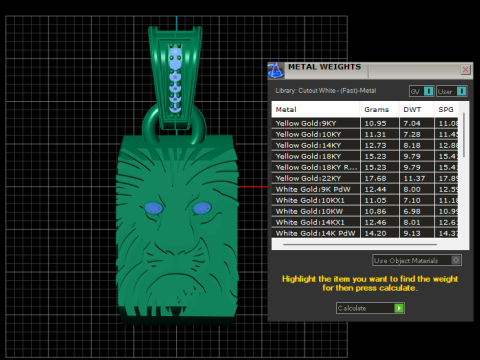Select the White Gold:10KX1 row
This screenshot has width=480, height=360.
click(365, 200)
